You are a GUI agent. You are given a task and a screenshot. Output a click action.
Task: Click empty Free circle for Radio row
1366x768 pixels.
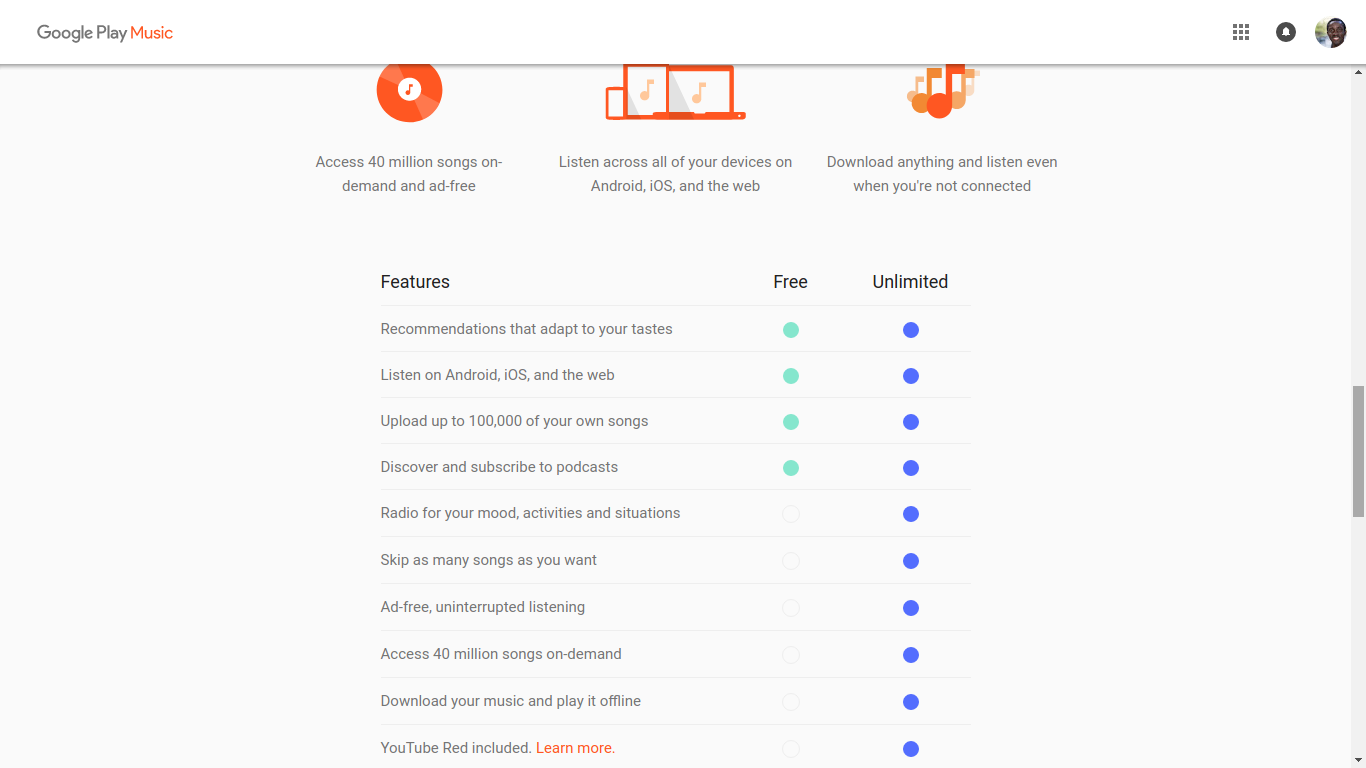[791, 514]
